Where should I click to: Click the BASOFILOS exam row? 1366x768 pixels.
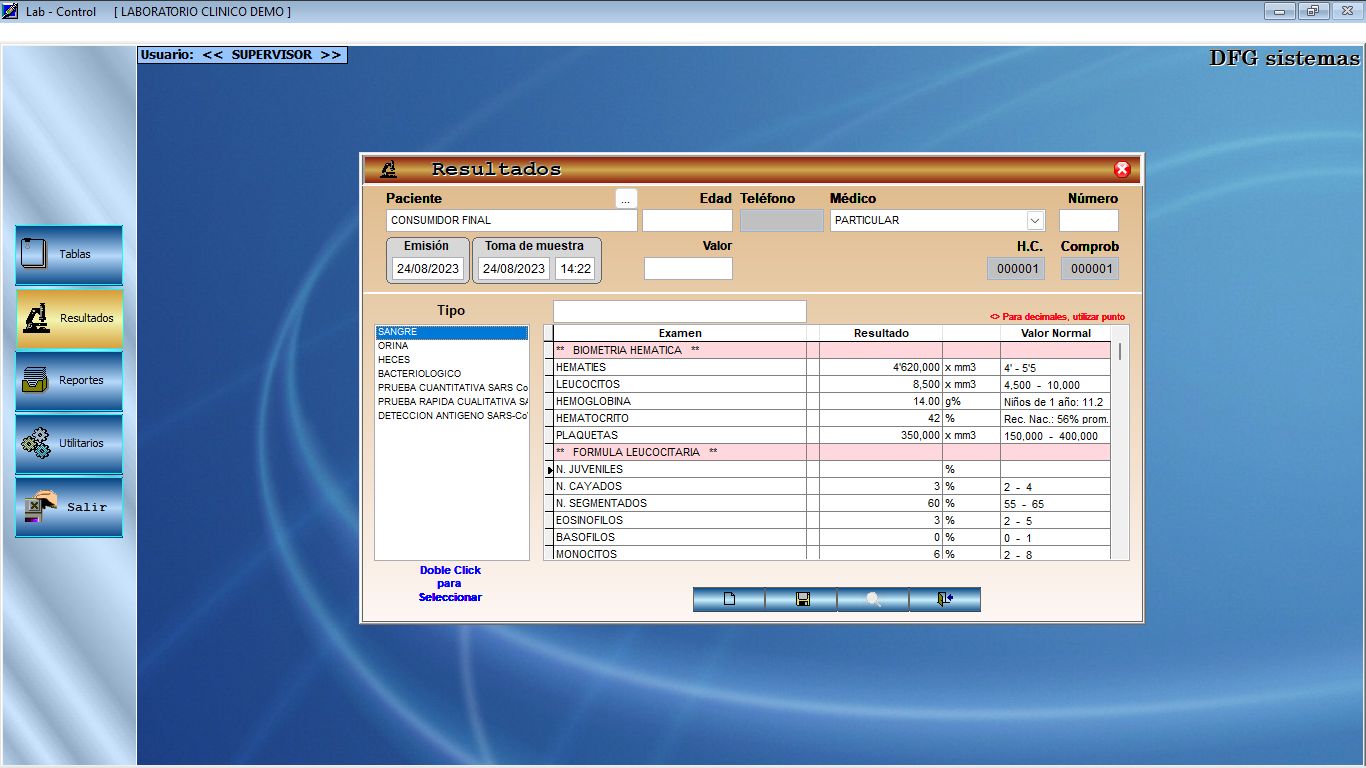click(680, 538)
